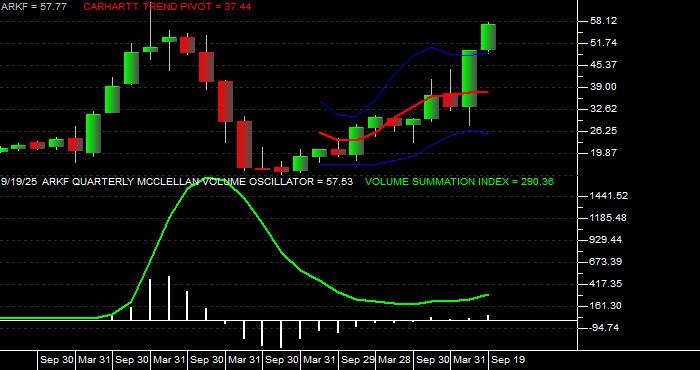Select the CARHARTT TREND PIVOT = 37.44 label

pyautogui.click(x=167, y=7)
